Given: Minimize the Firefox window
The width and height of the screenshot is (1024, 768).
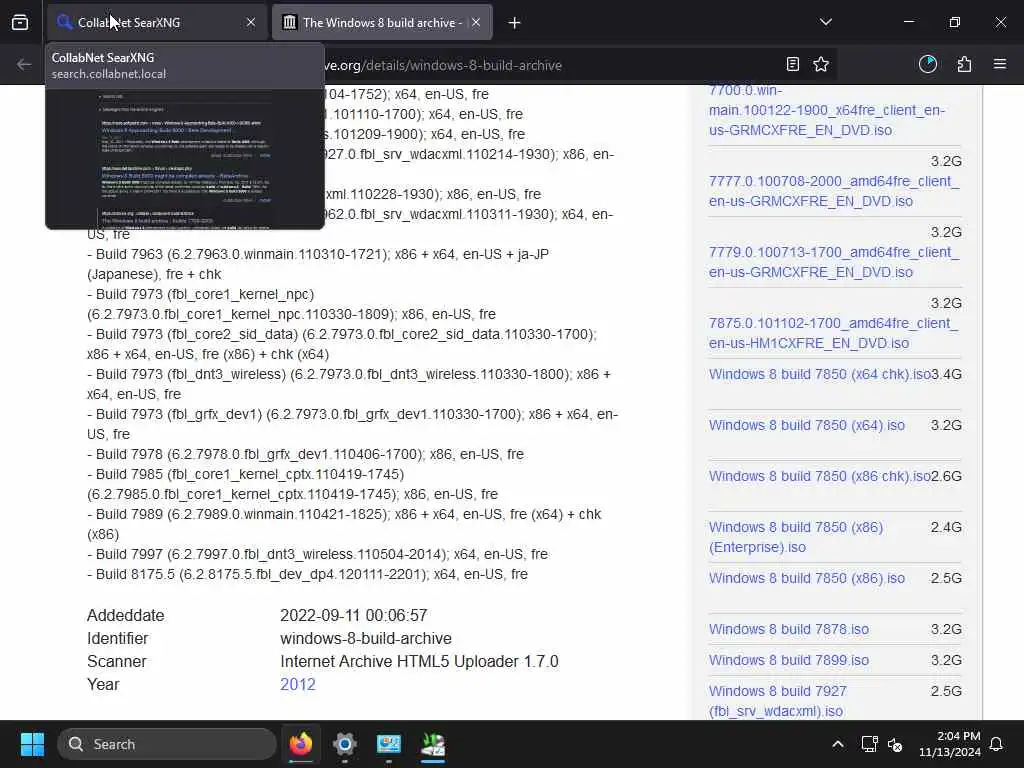Looking at the screenshot, I should [x=908, y=22].
